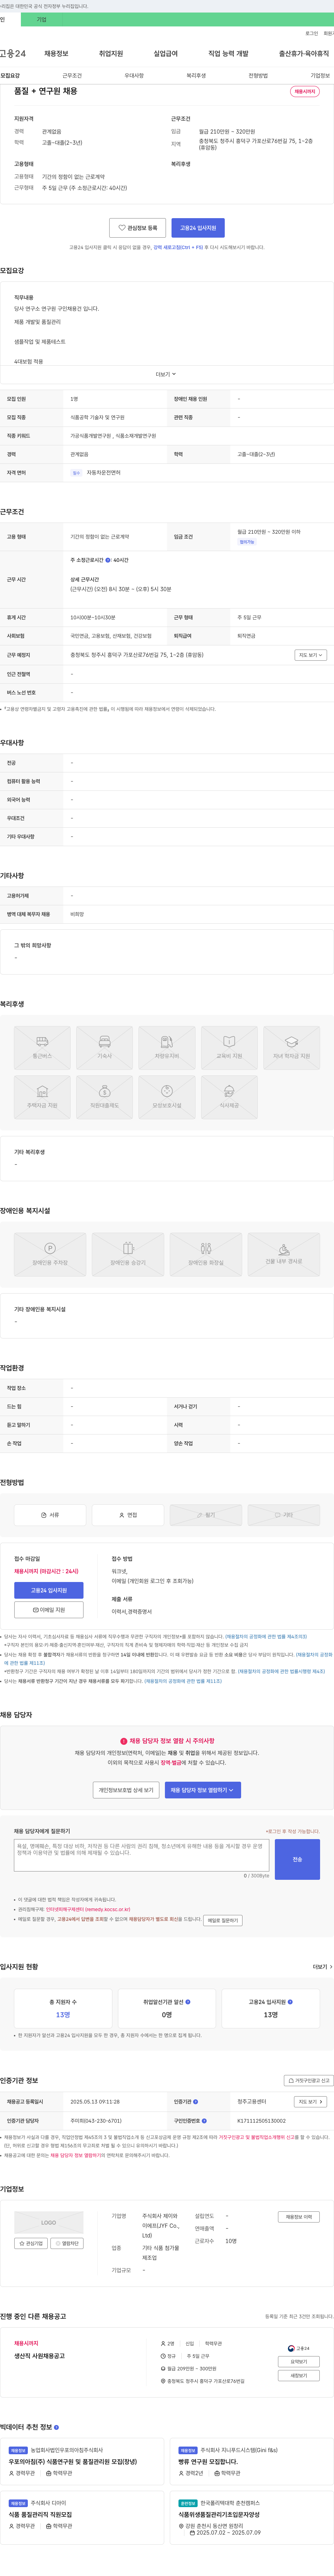Click the company LOGO placeholder image

click(x=49, y=2222)
